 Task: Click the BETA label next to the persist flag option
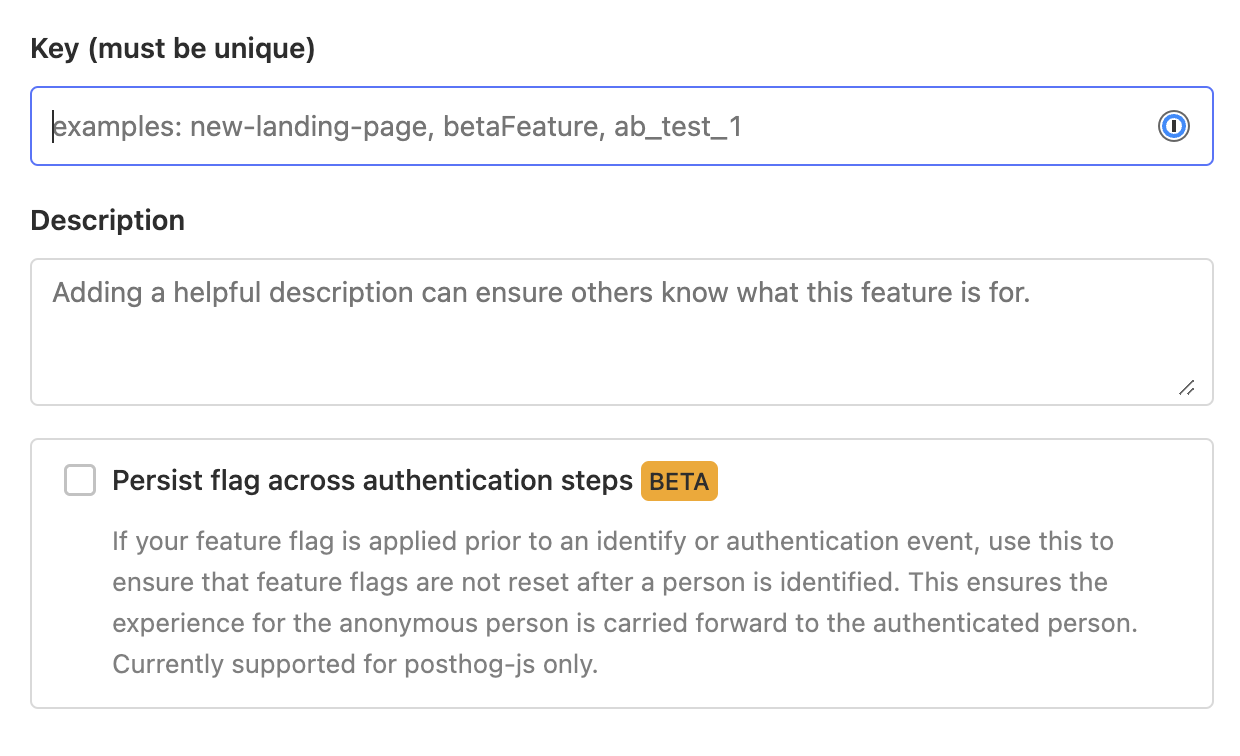(x=679, y=481)
